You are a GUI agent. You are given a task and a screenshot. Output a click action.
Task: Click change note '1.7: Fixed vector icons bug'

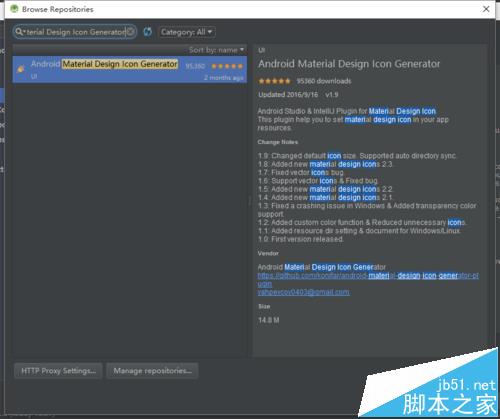click(x=301, y=173)
